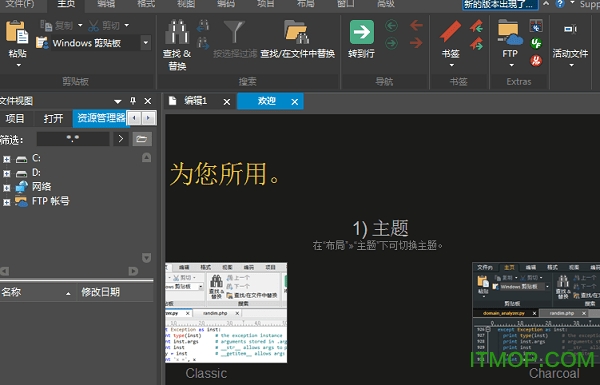Open the Active Files (活动文件) dropdown arrow
The image size is (600, 385).
(x=571, y=65)
